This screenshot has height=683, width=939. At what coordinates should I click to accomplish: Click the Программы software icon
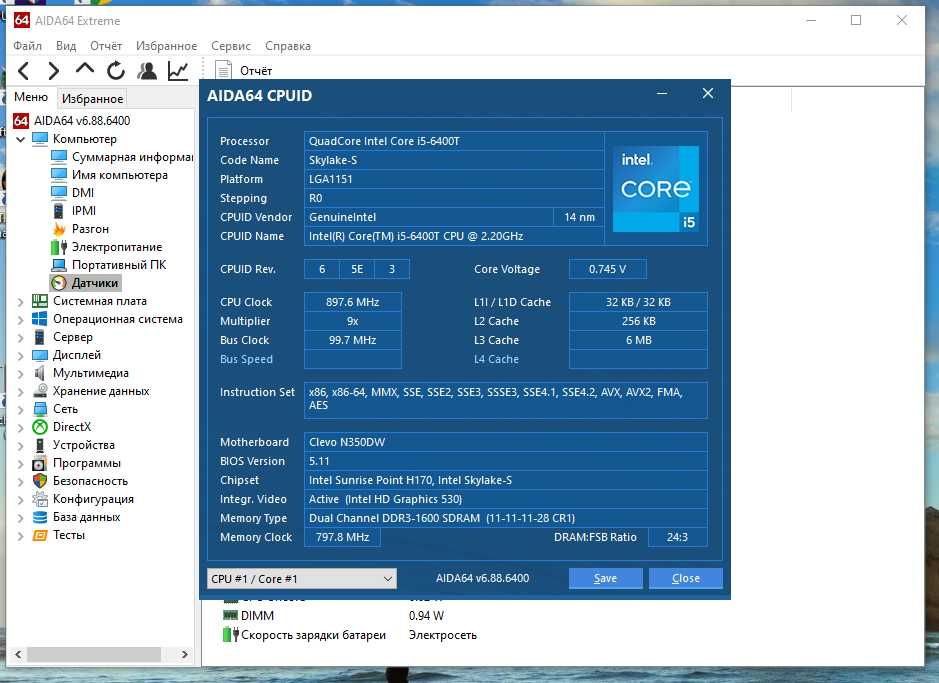(x=40, y=463)
